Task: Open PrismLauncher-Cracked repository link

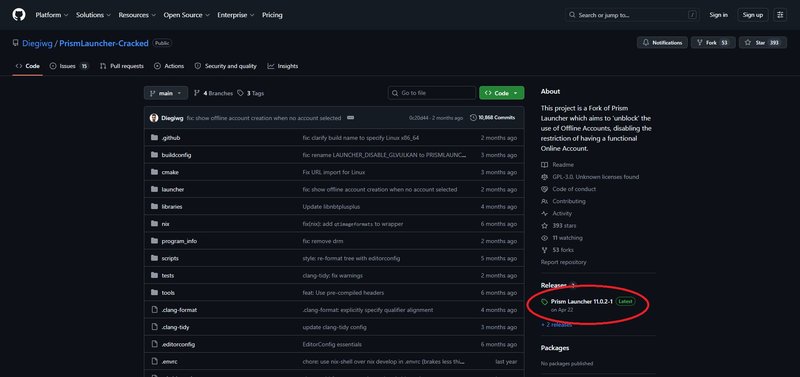Action: [x=104, y=43]
